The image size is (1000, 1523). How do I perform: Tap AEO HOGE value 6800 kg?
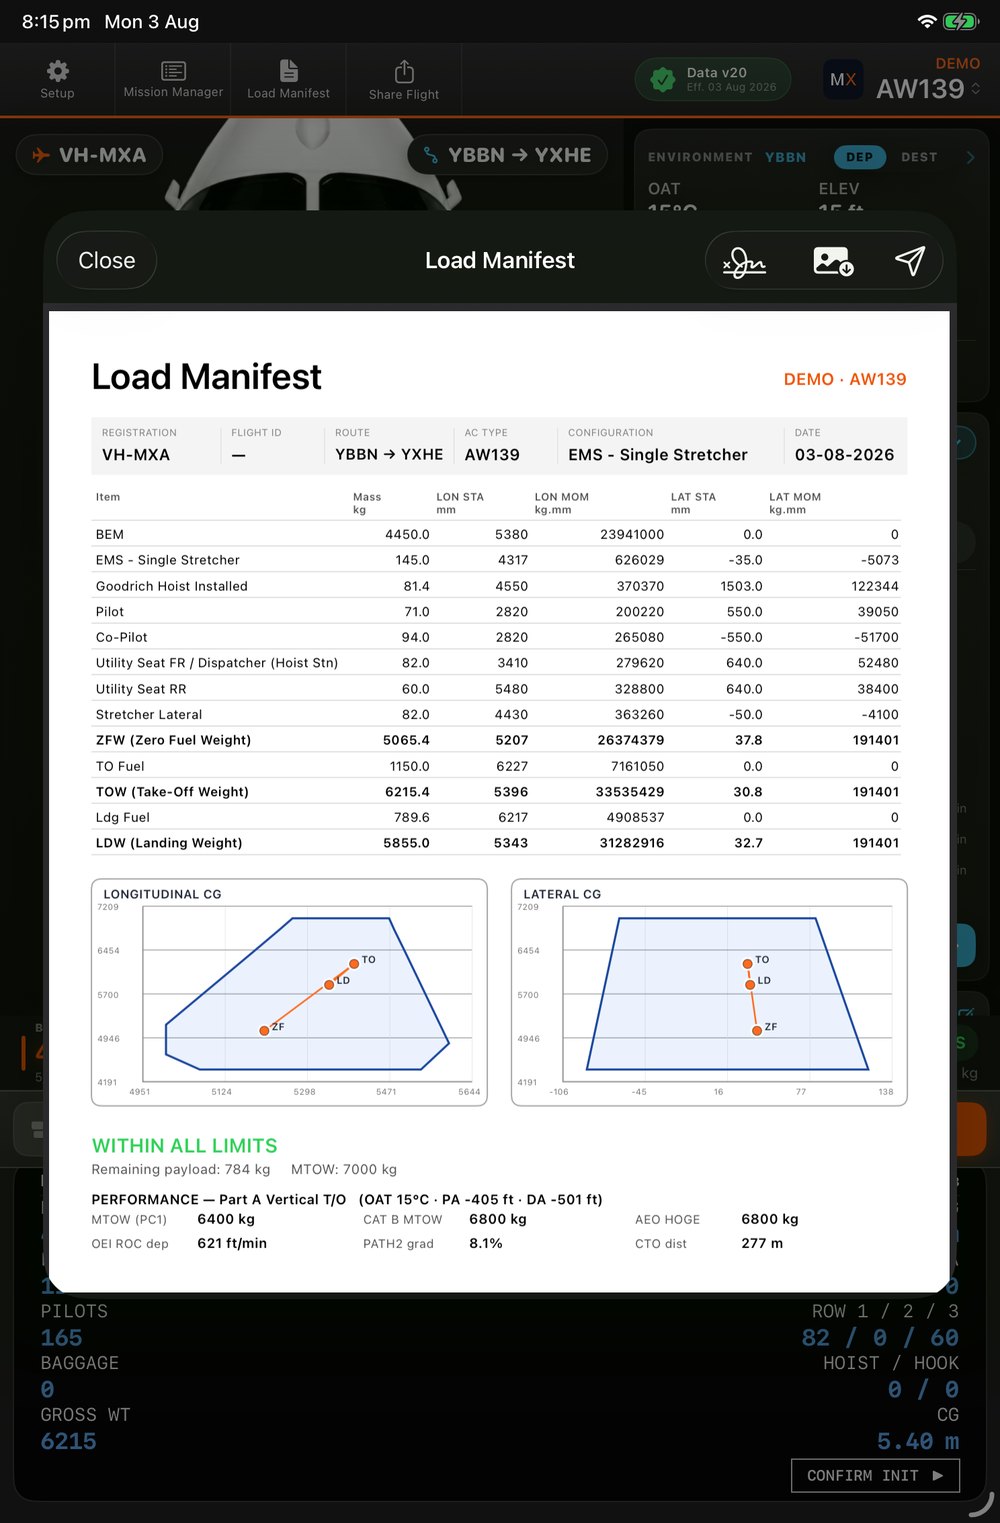tap(770, 1219)
